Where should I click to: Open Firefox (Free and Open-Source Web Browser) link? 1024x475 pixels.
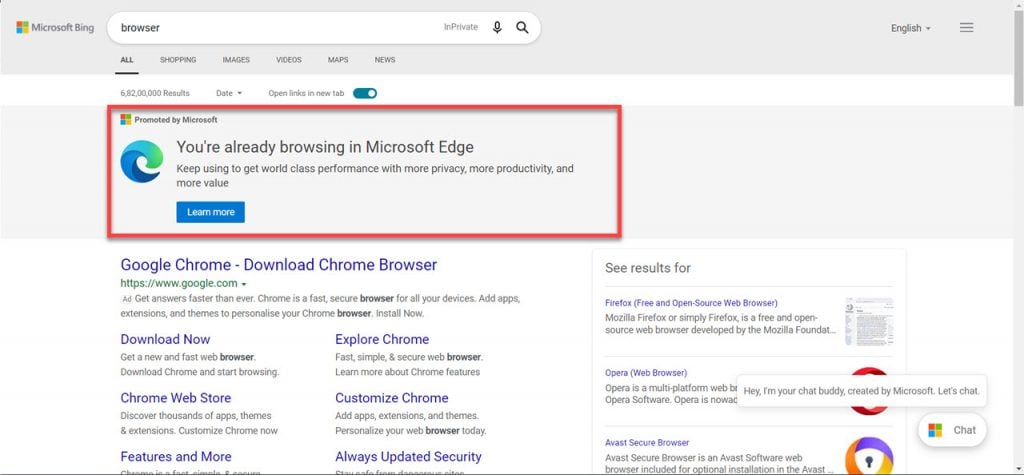click(692, 303)
